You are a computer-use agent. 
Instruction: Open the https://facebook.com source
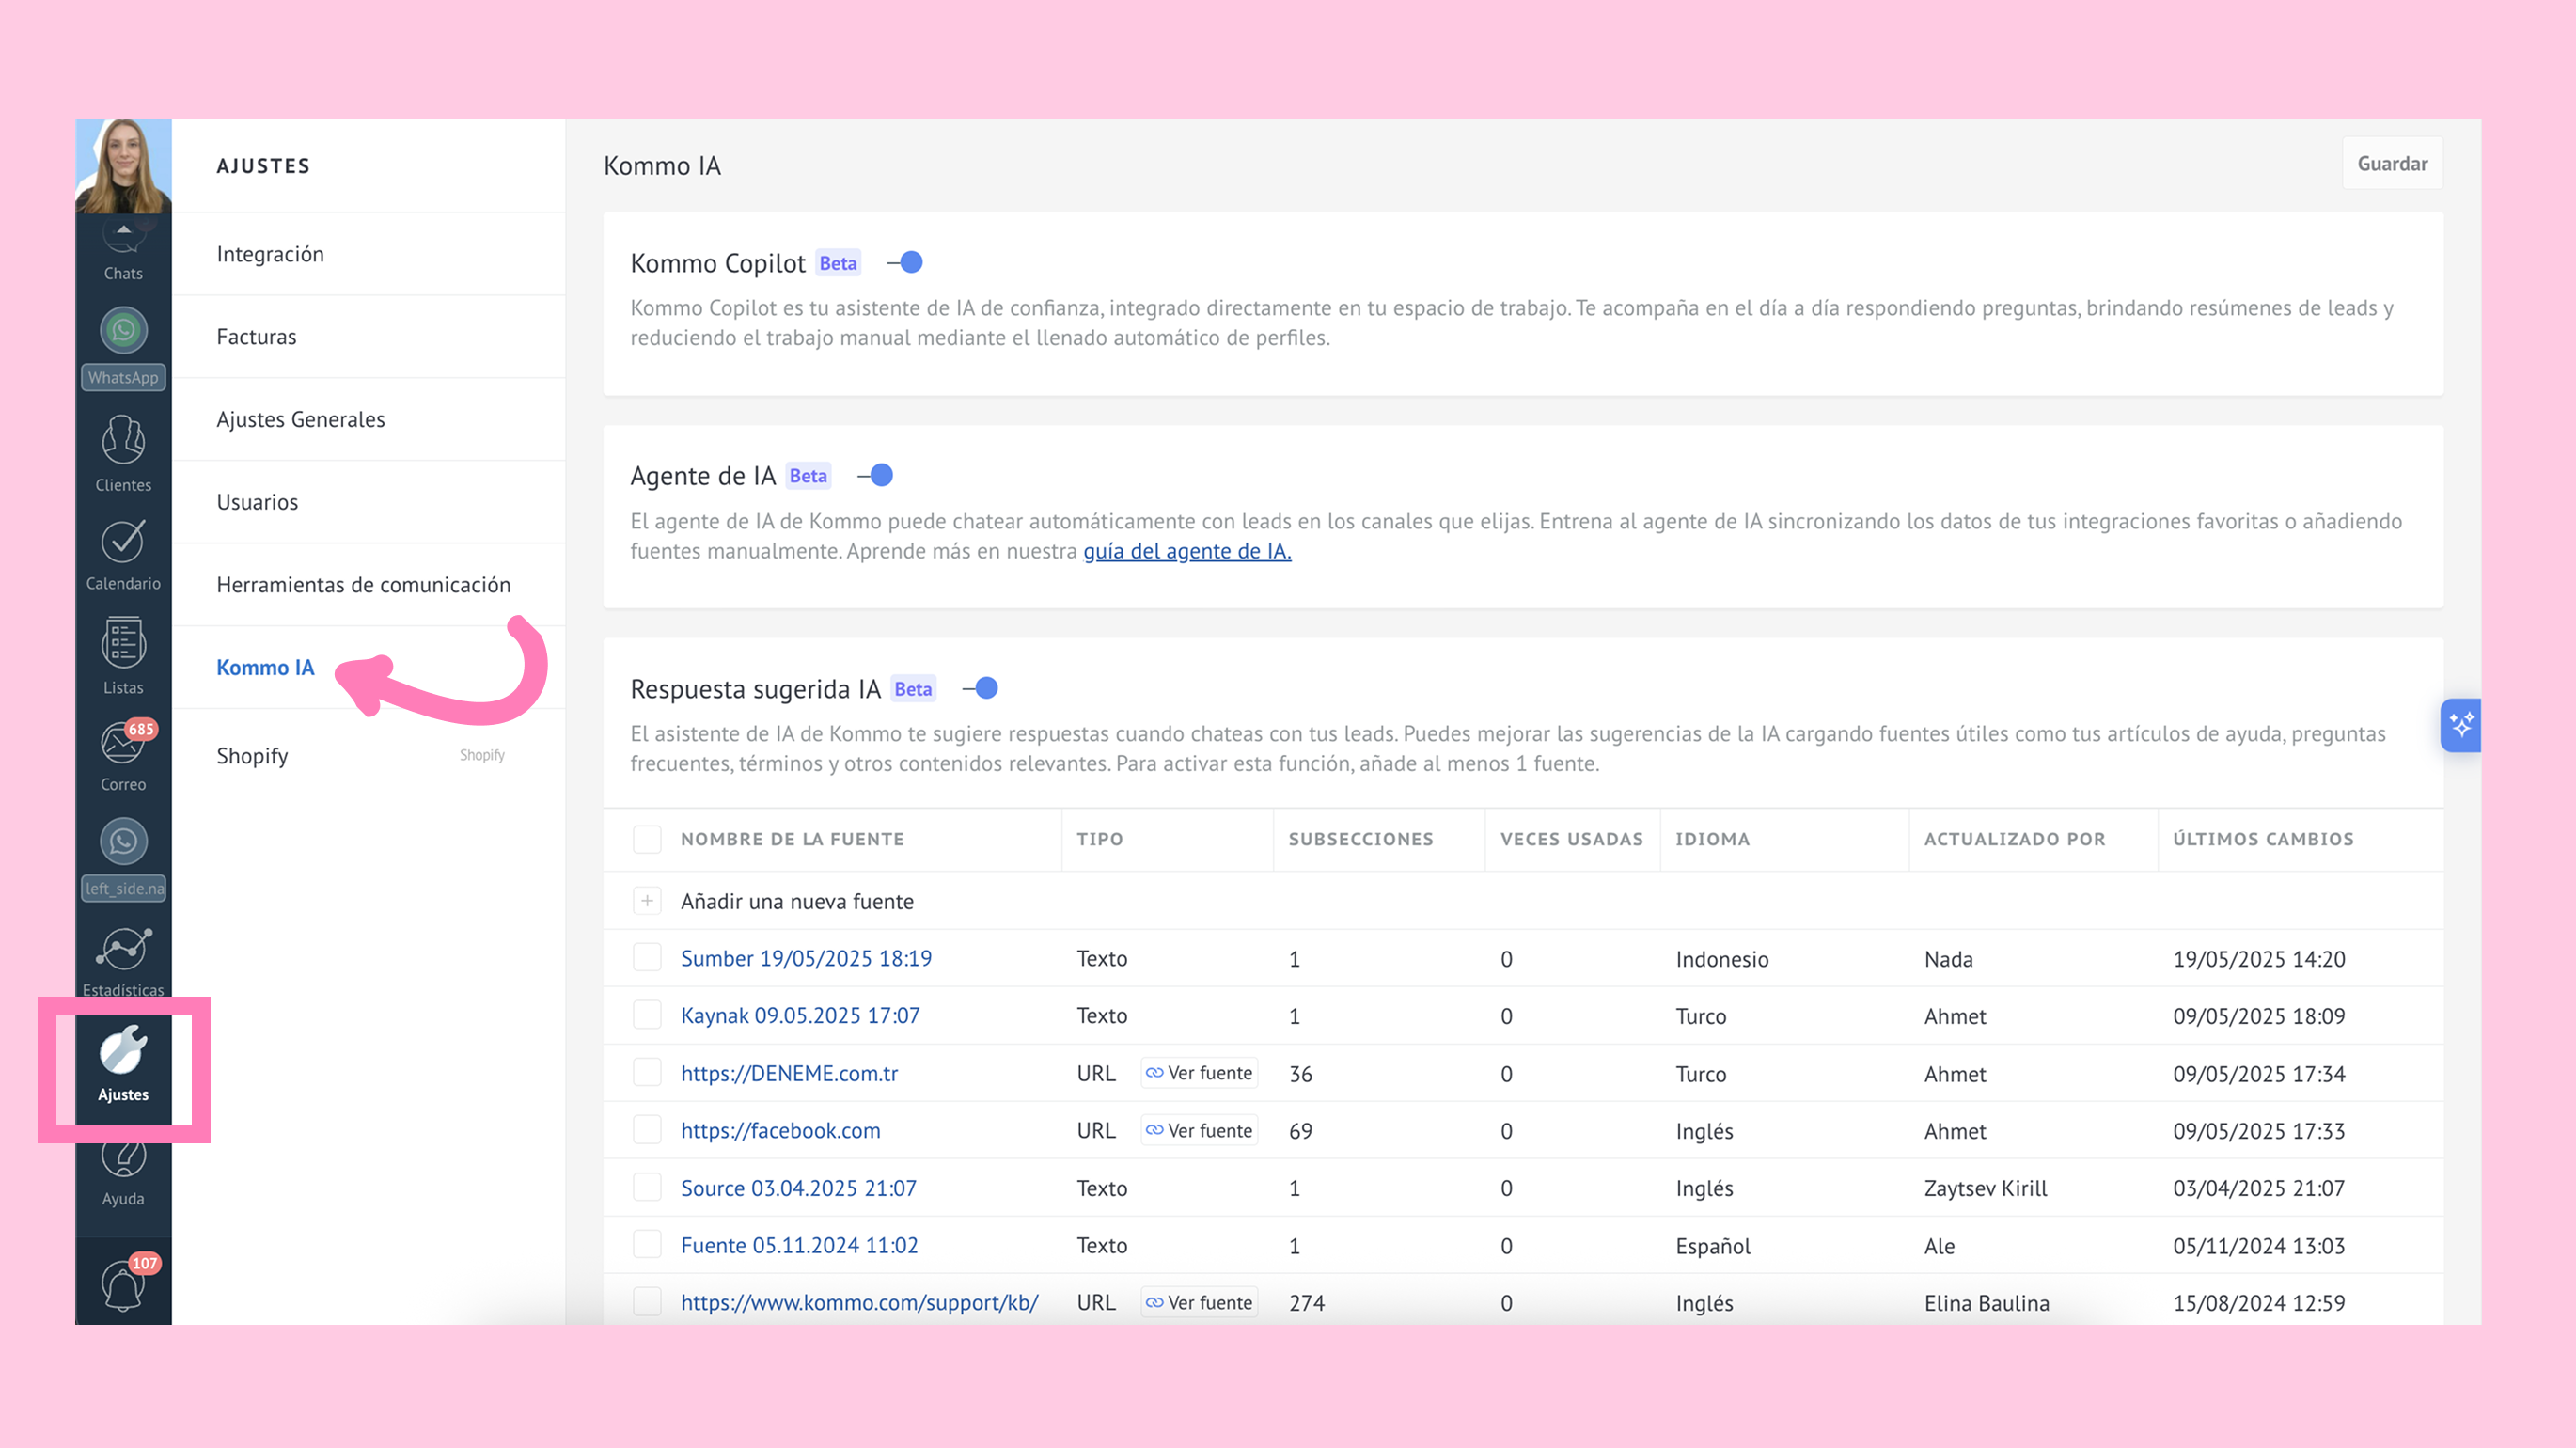point(780,1130)
